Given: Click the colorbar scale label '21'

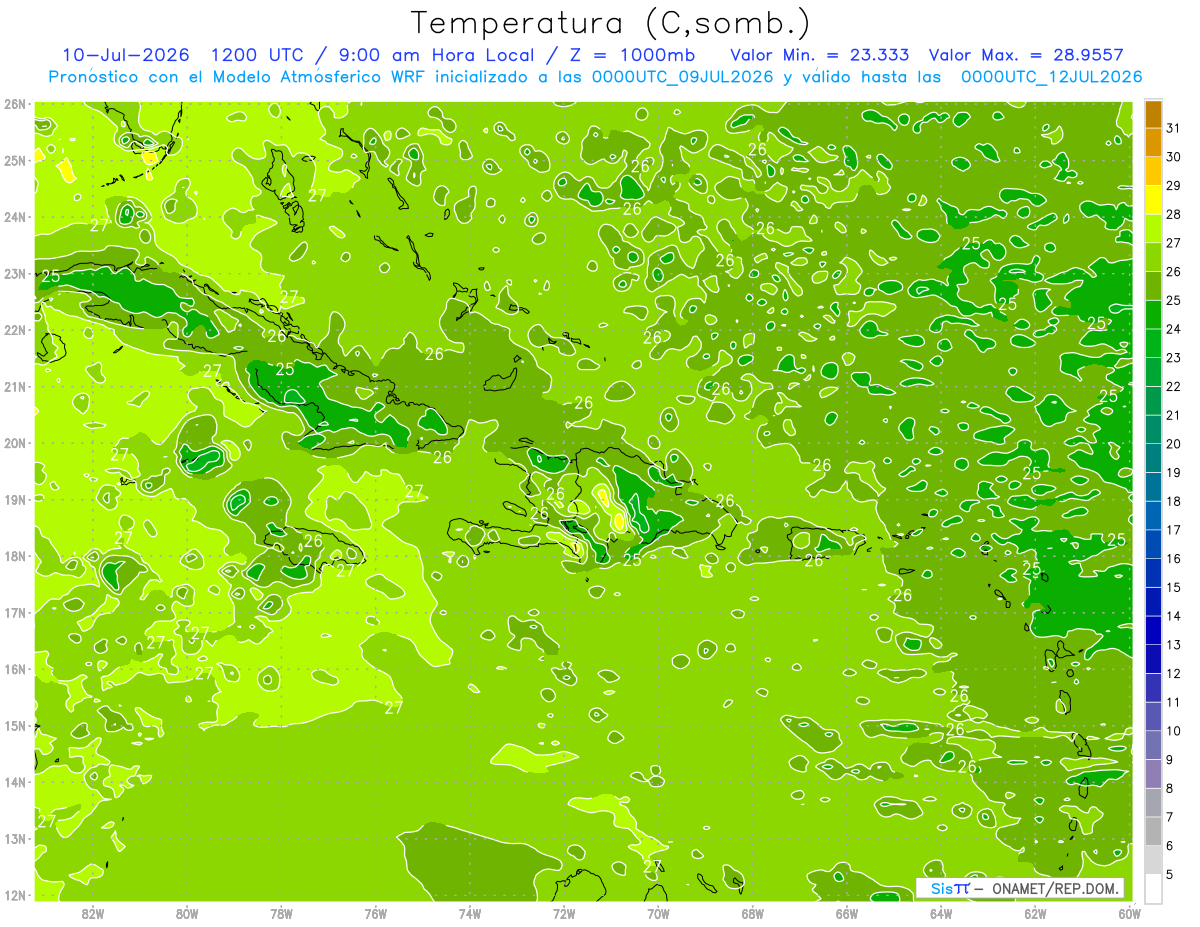Looking at the screenshot, I should (1174, 415).
